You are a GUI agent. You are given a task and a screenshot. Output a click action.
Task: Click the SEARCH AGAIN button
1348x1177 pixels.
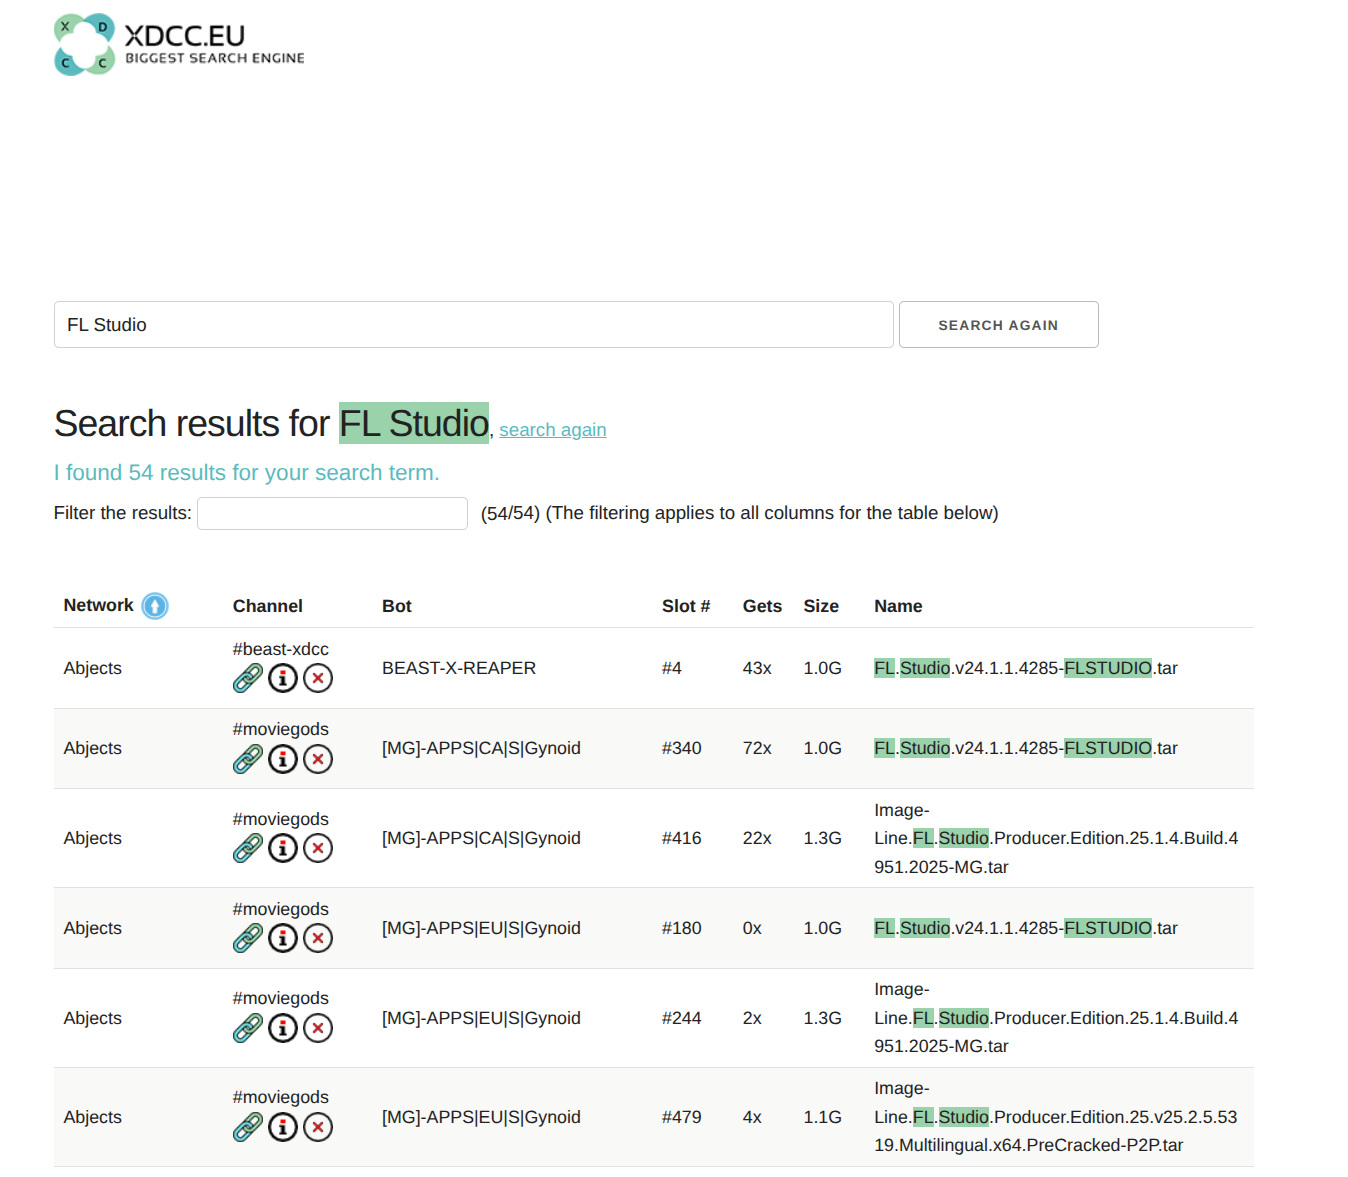tap(998, 325)
